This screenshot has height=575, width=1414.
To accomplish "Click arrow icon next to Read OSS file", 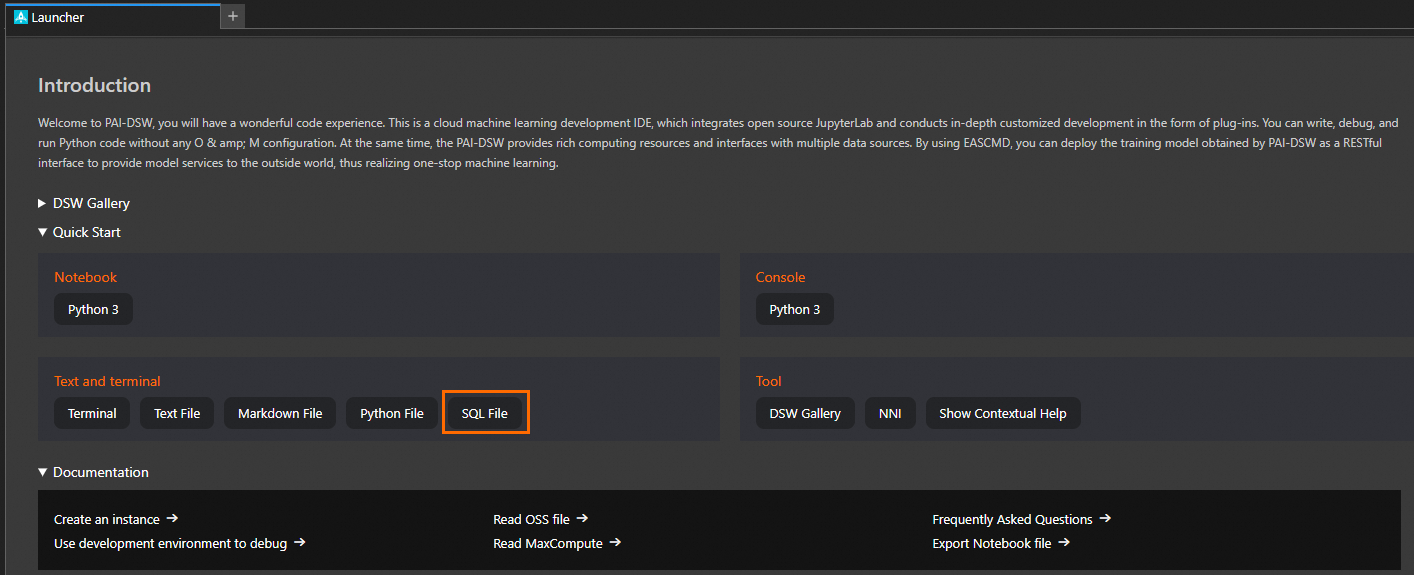I will coord(582,518).
